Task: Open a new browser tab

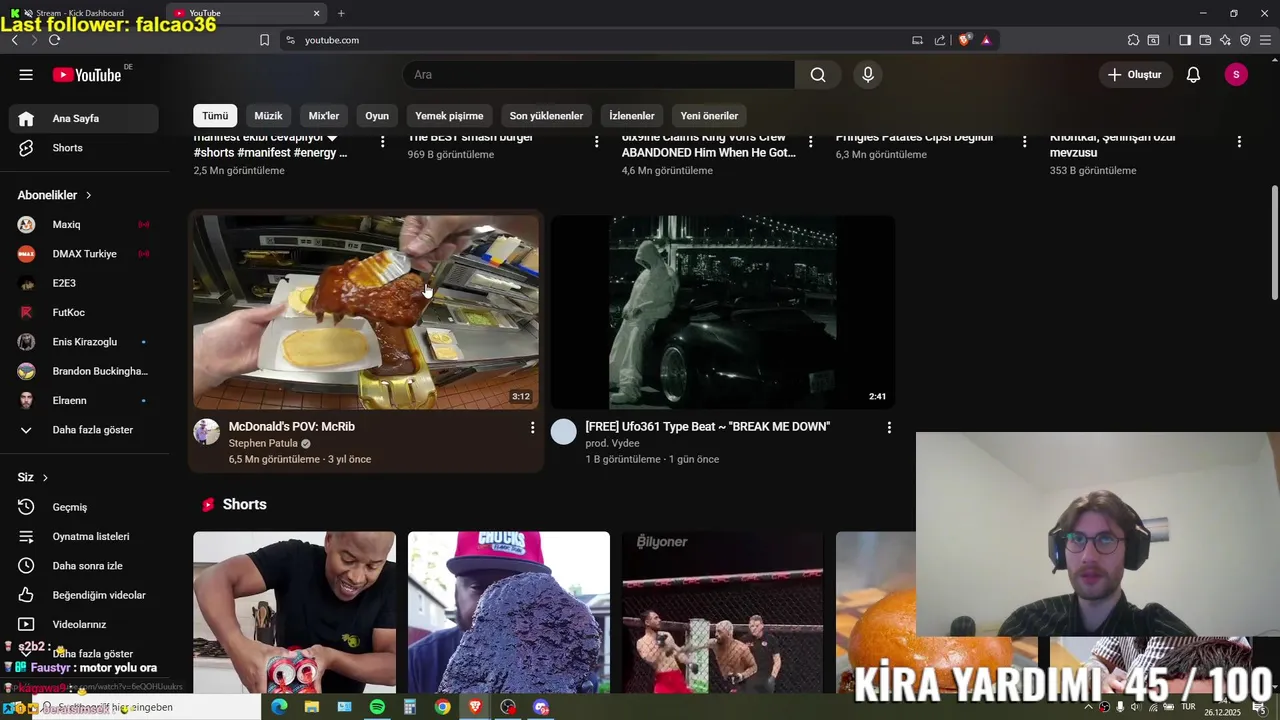Action: (x=341, y=13)
